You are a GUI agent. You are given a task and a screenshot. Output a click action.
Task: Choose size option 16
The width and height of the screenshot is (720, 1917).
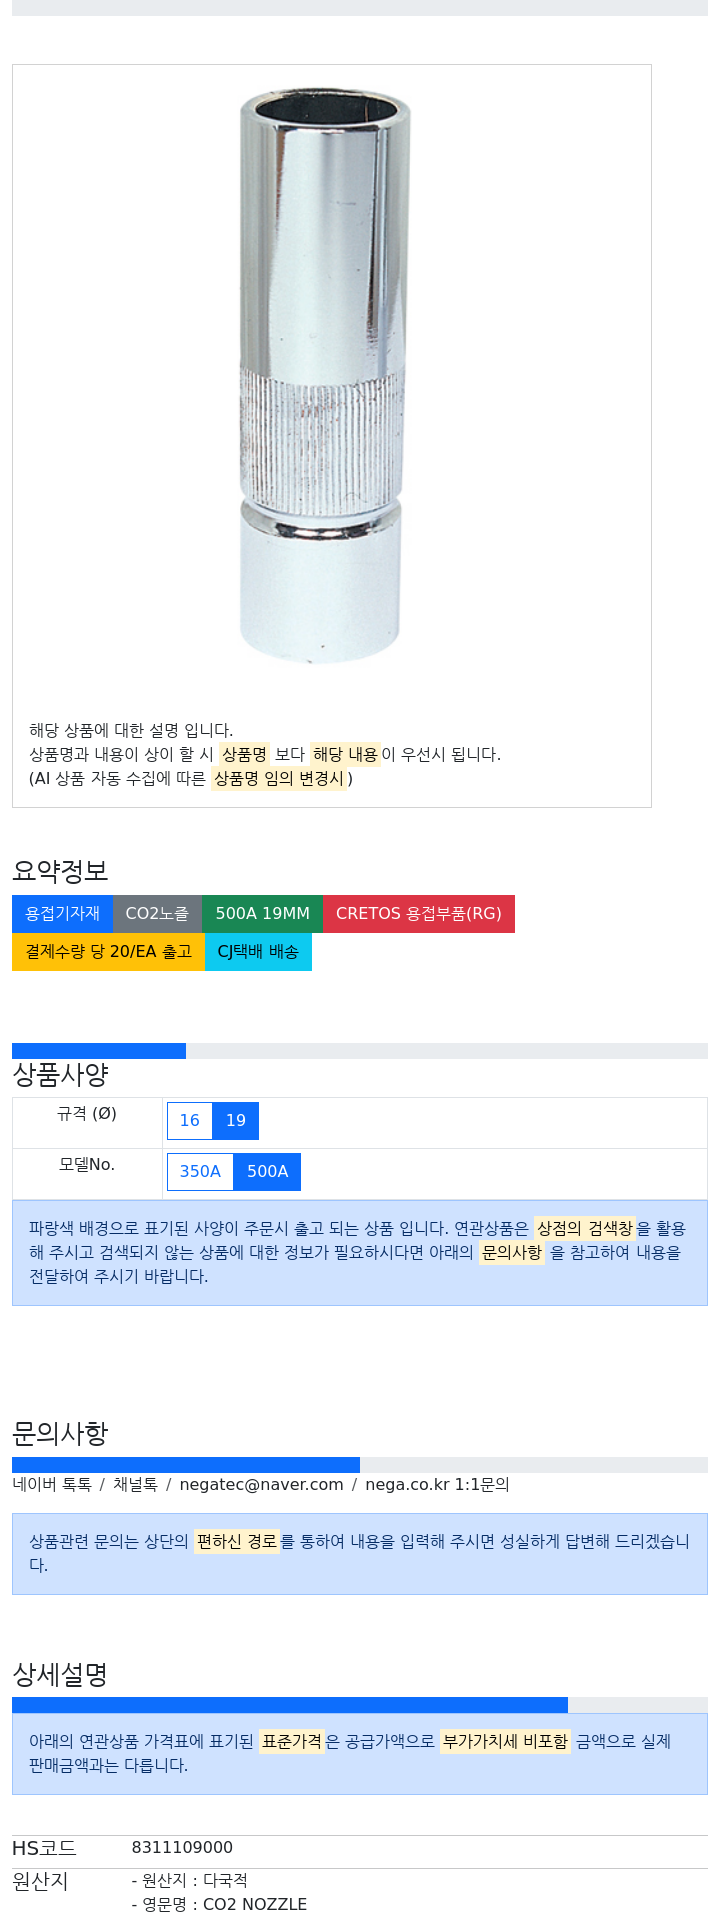190,1121
